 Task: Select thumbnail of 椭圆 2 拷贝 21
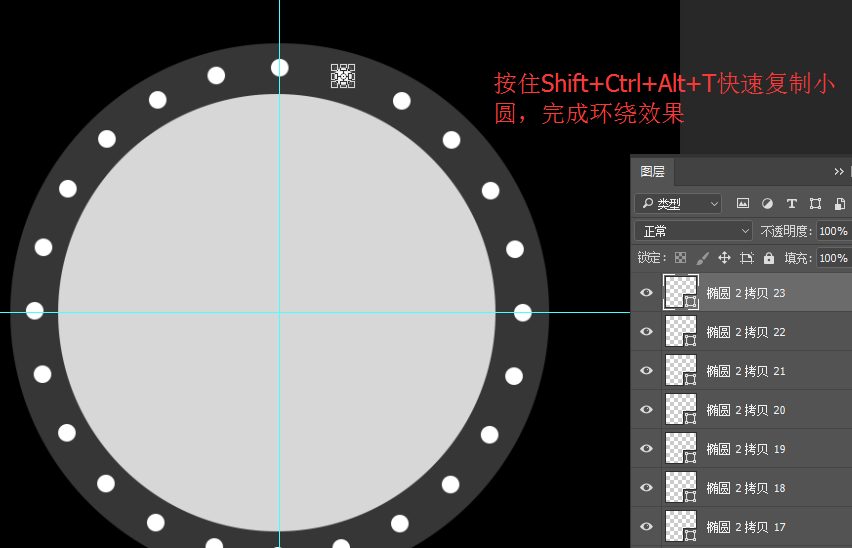(x=681, y=370)
